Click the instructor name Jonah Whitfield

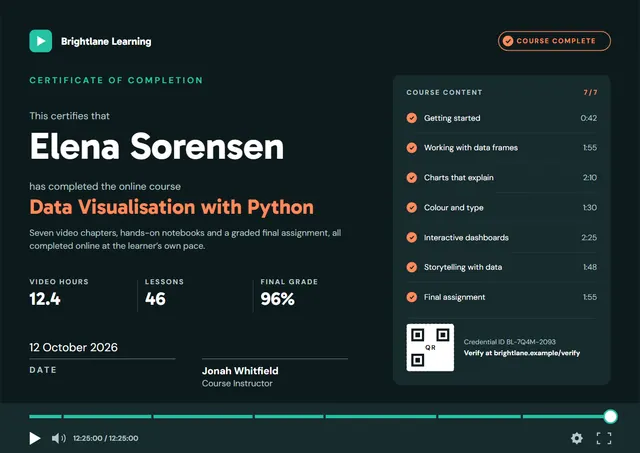(240, 371)
